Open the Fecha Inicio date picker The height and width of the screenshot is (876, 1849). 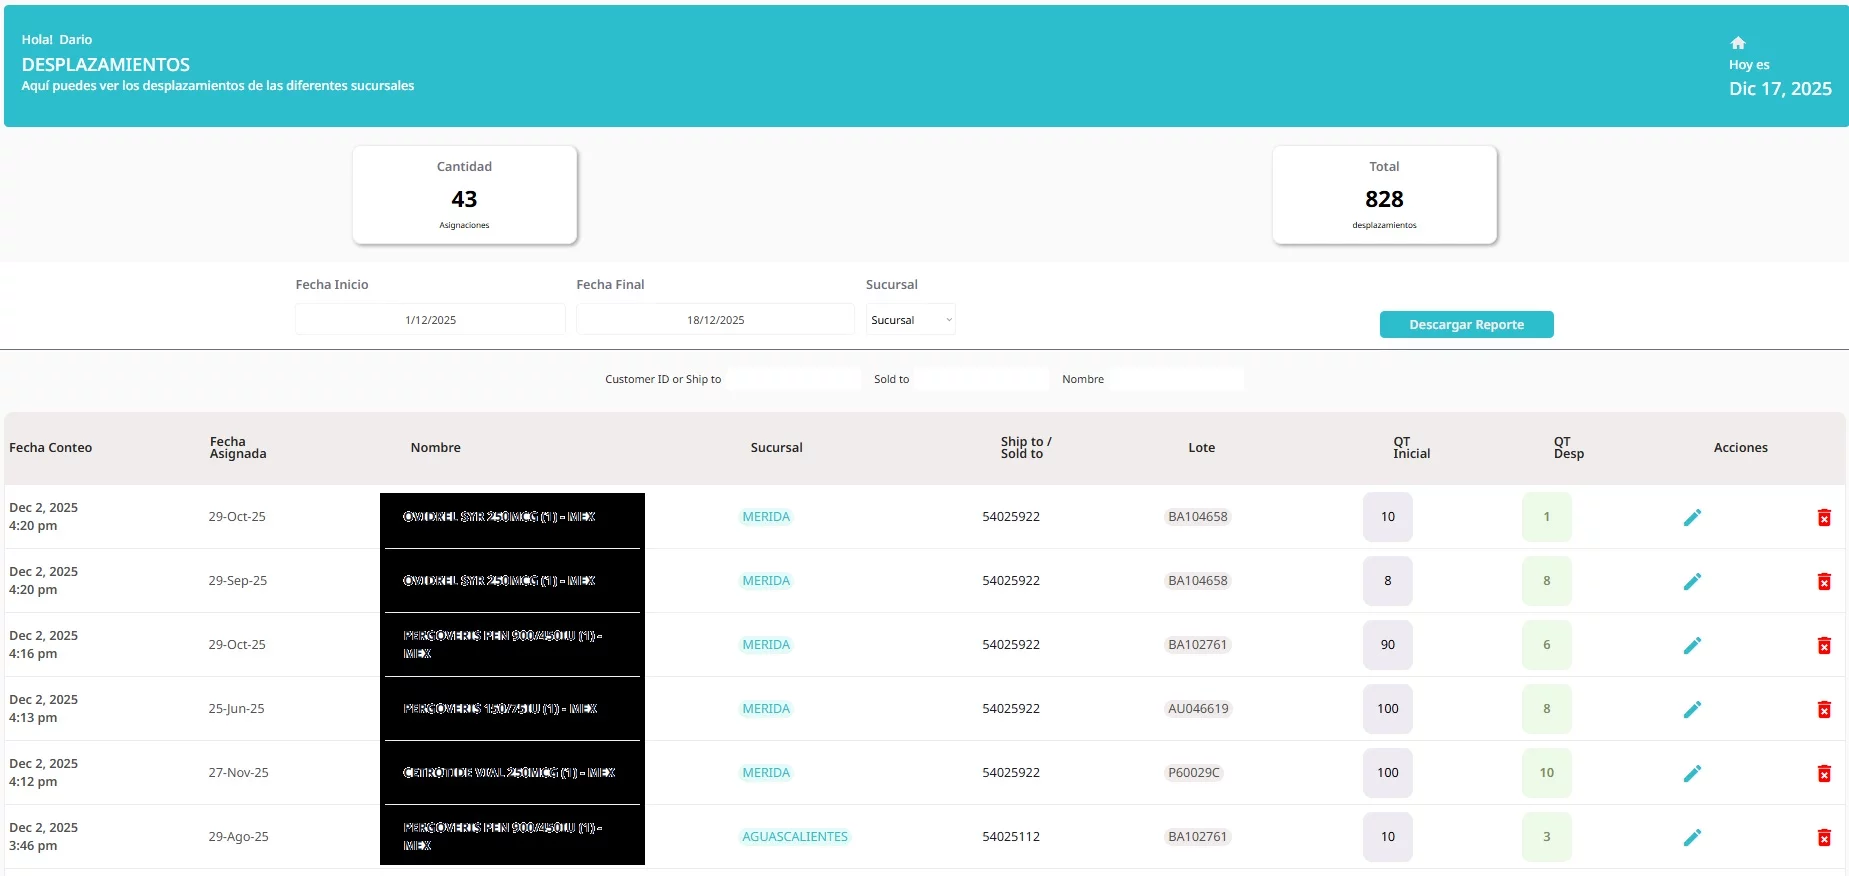(x=430, y=320)
